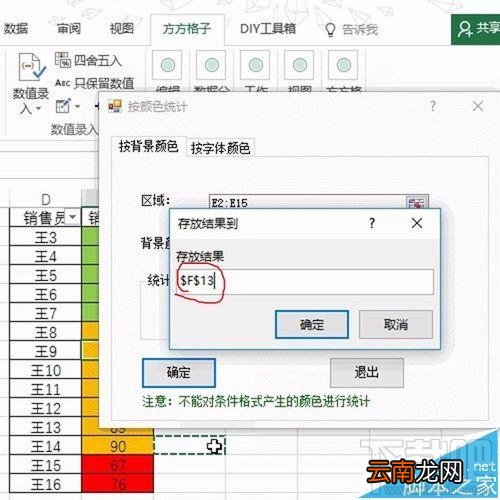The width and height of the screenshot is (500, 500).
Task: Click the 共享 share button
Action: pos(476,29)
